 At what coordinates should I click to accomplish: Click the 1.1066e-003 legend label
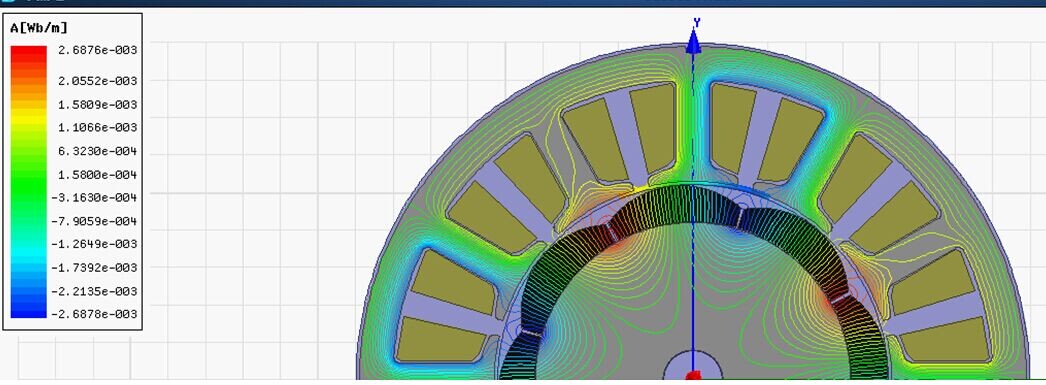(x=97, y=127)
